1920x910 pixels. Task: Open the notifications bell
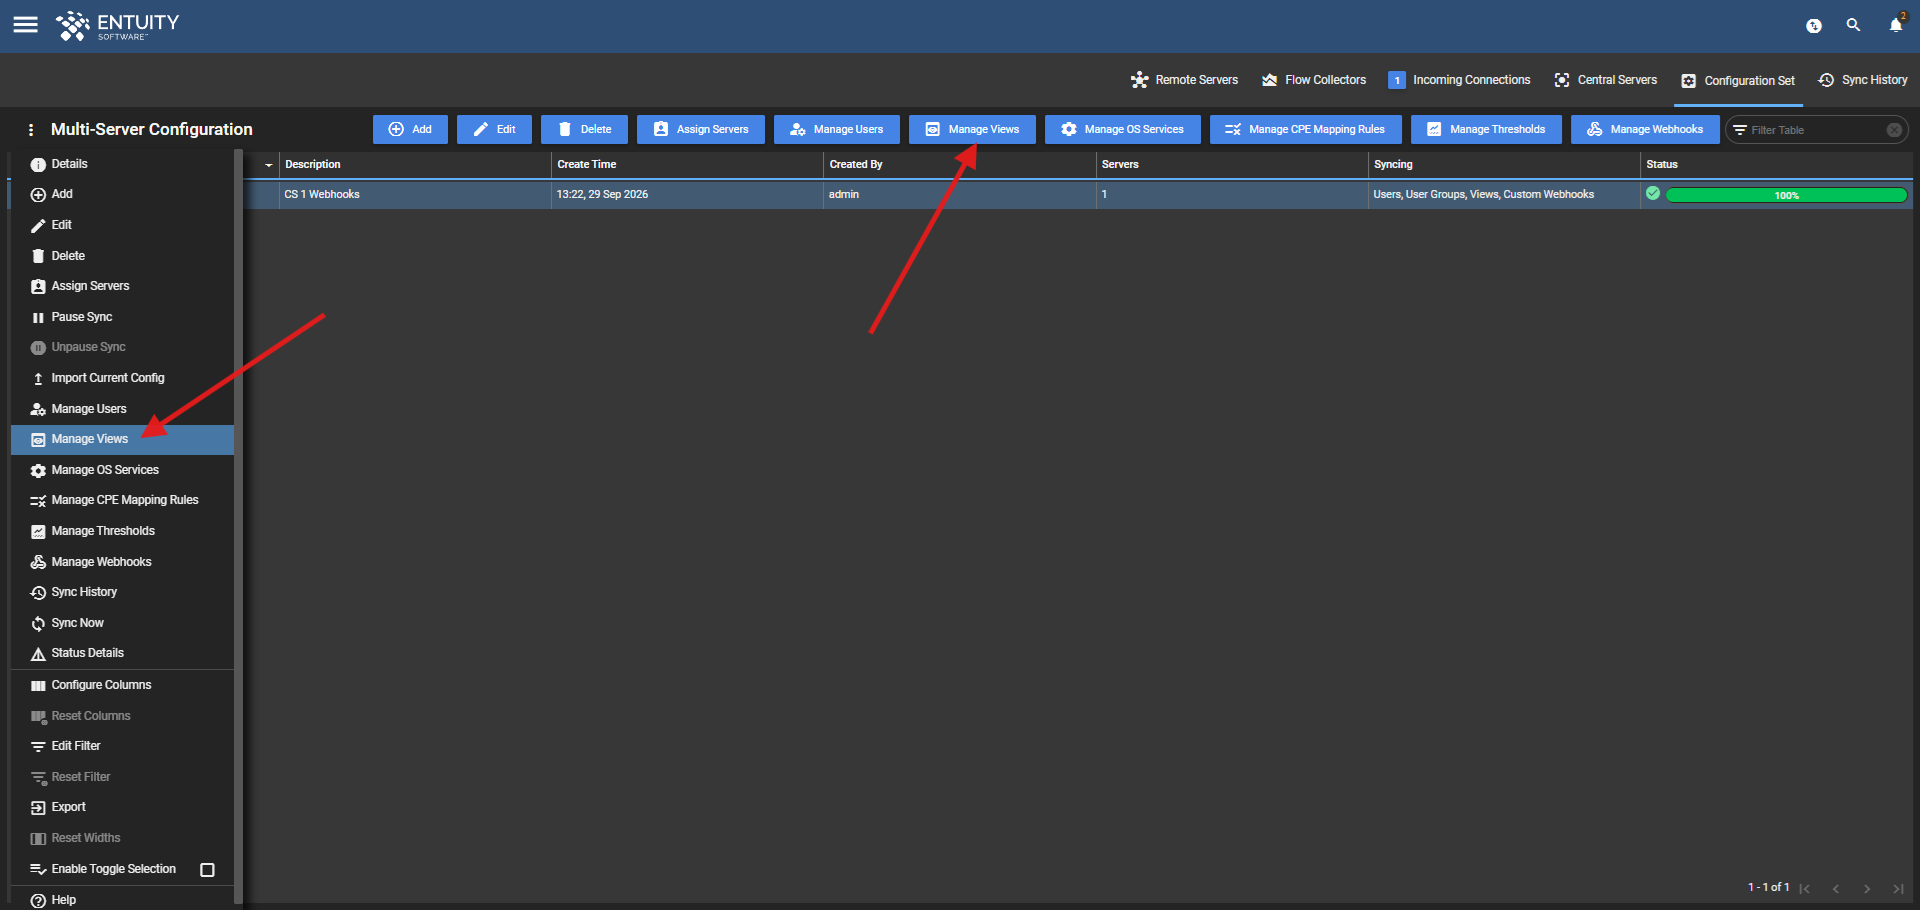pos(1896,25)
